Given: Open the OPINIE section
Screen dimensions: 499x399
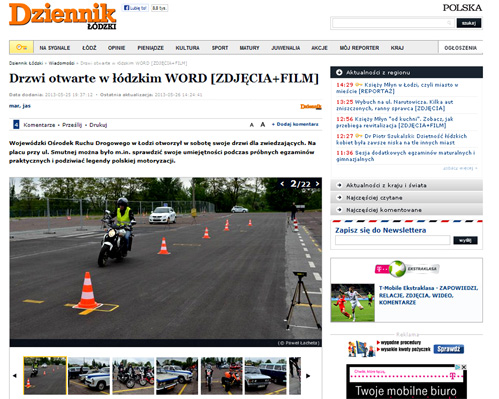Looking at the screenshot, I should 116,48.
